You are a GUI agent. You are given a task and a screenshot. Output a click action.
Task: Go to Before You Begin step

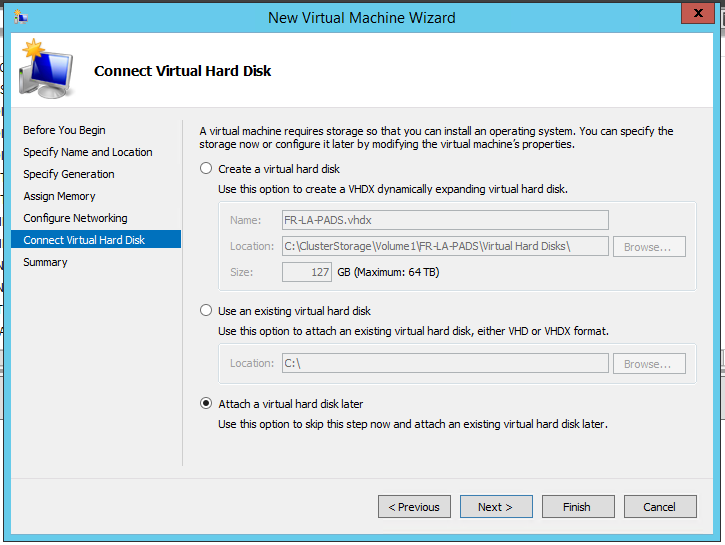tap(64, 130)
